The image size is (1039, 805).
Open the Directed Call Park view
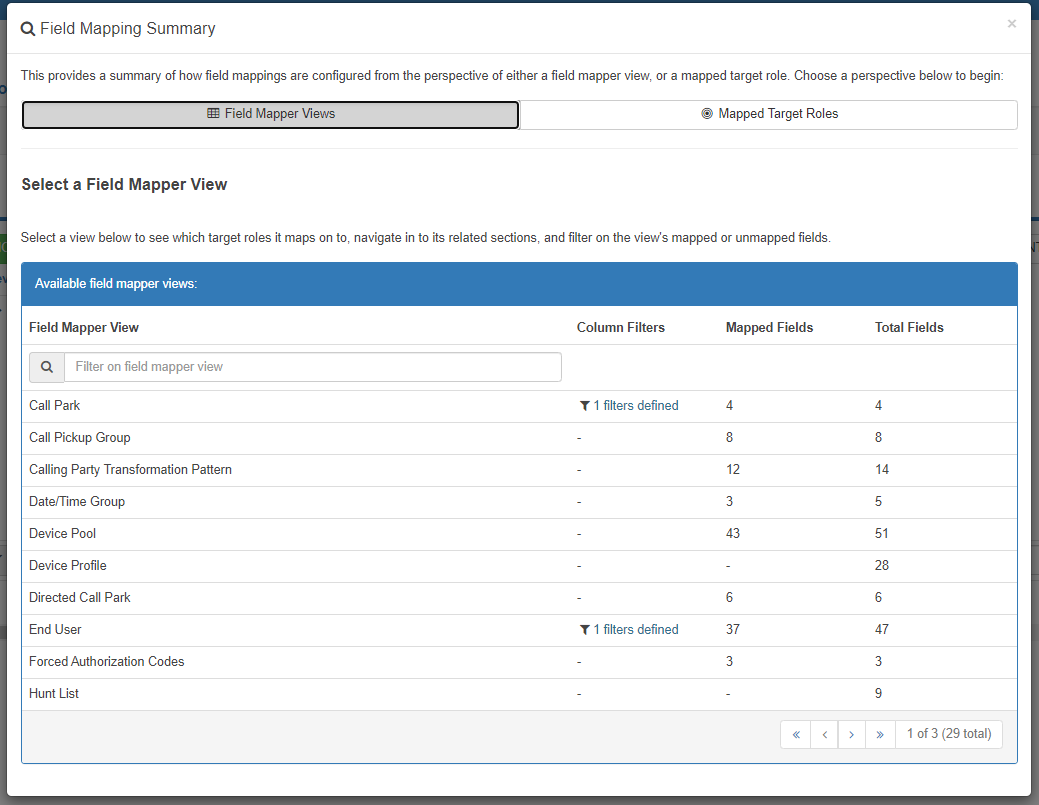[x=80, y=598]
